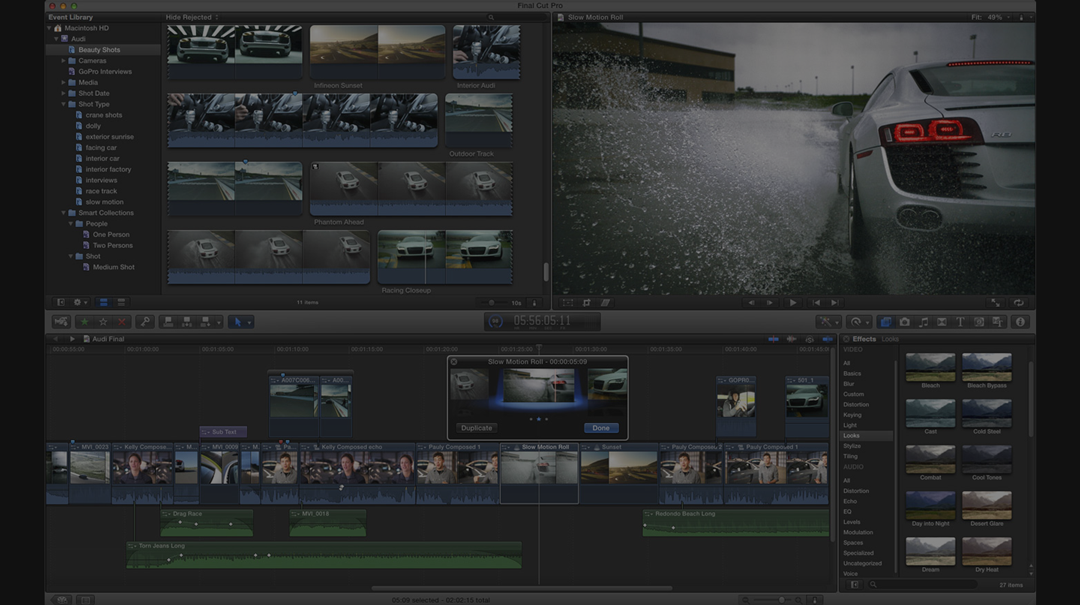Screen dimensions: 1080x605
Task: Insert selected clip into the timeline
Action: coord(187,322)
